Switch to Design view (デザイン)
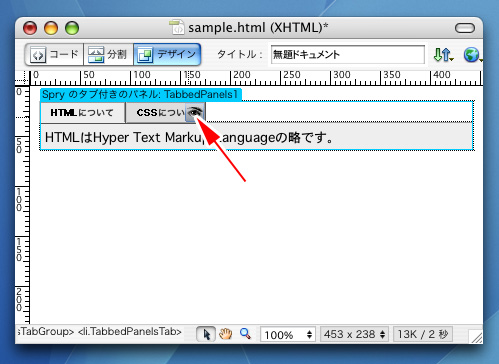Image resolution: width=499 pixels, height=364 pixels. click(167, 54)
